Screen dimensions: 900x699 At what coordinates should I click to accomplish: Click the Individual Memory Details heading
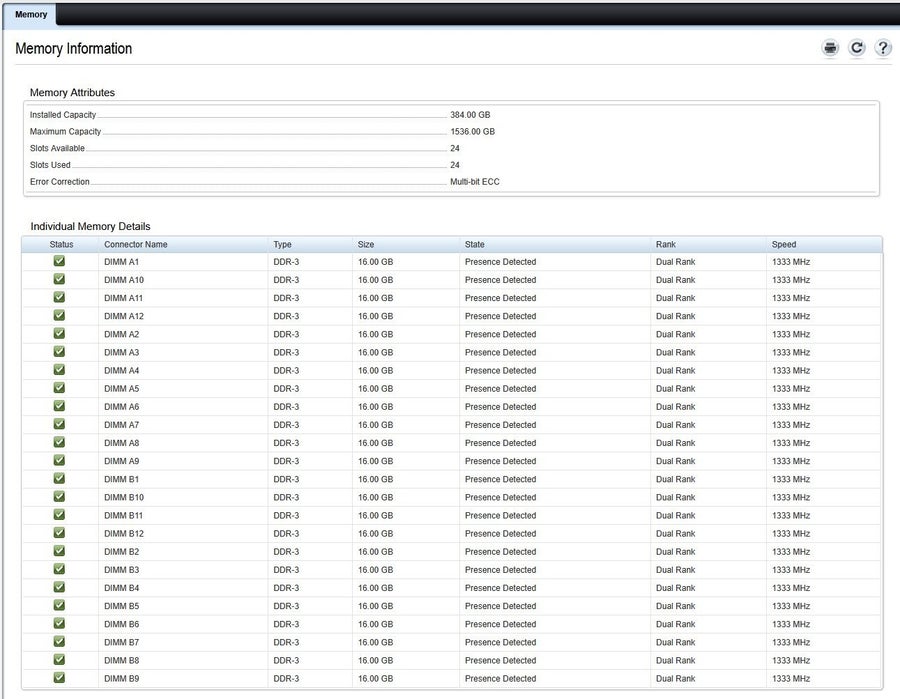(90, 226)
